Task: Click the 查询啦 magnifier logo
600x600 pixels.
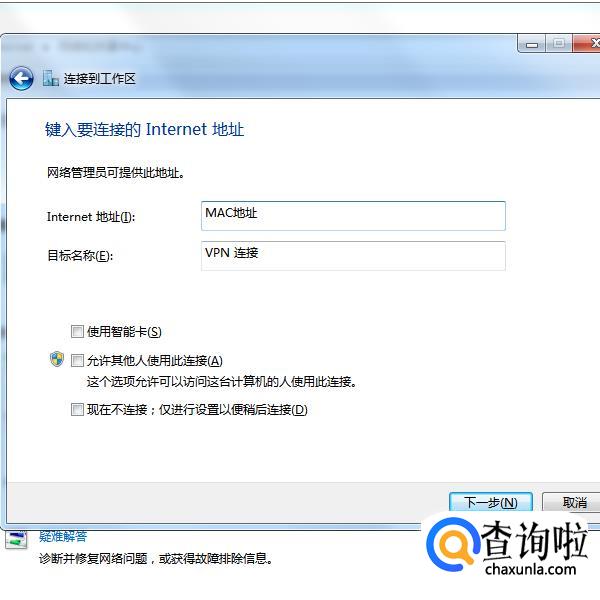Action: tap(452, 544)
